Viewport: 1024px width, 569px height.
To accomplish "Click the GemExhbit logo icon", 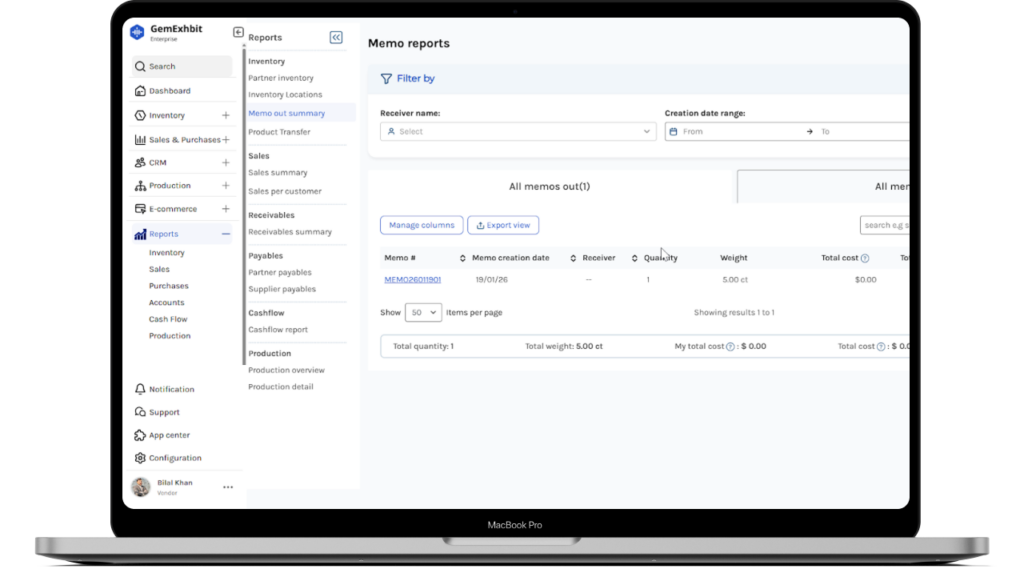I will click(x=138, y=32).
